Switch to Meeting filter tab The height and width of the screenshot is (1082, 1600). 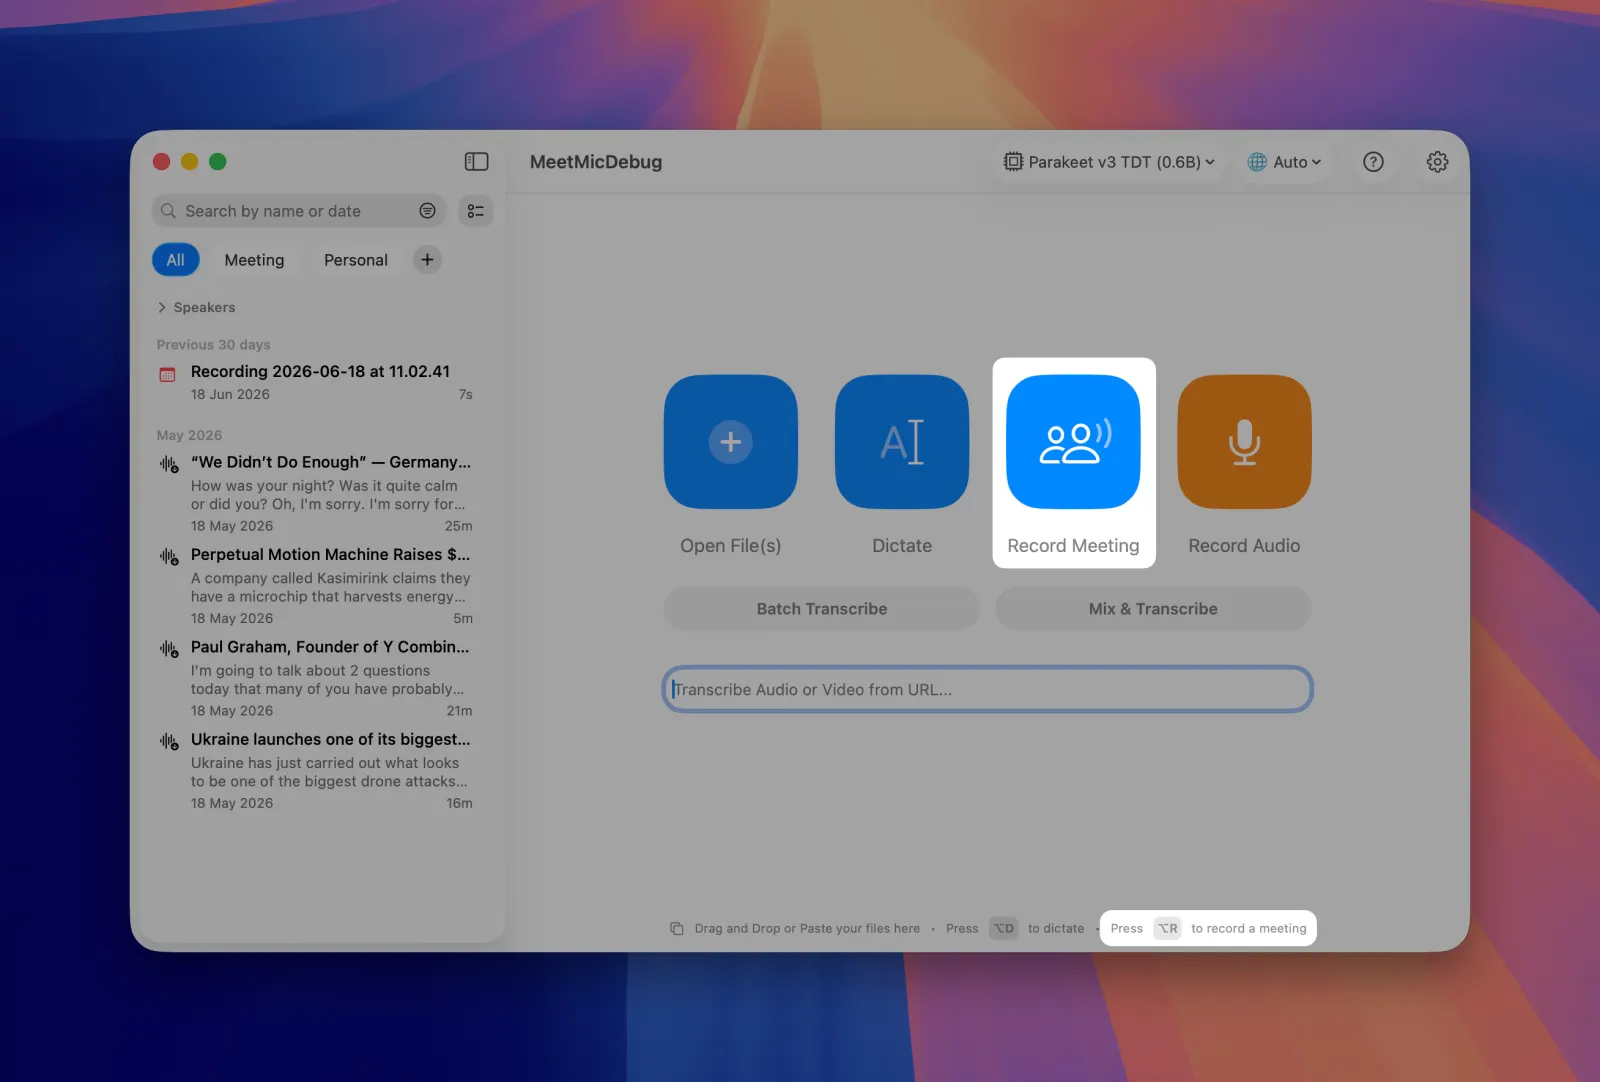coord(254,260)
